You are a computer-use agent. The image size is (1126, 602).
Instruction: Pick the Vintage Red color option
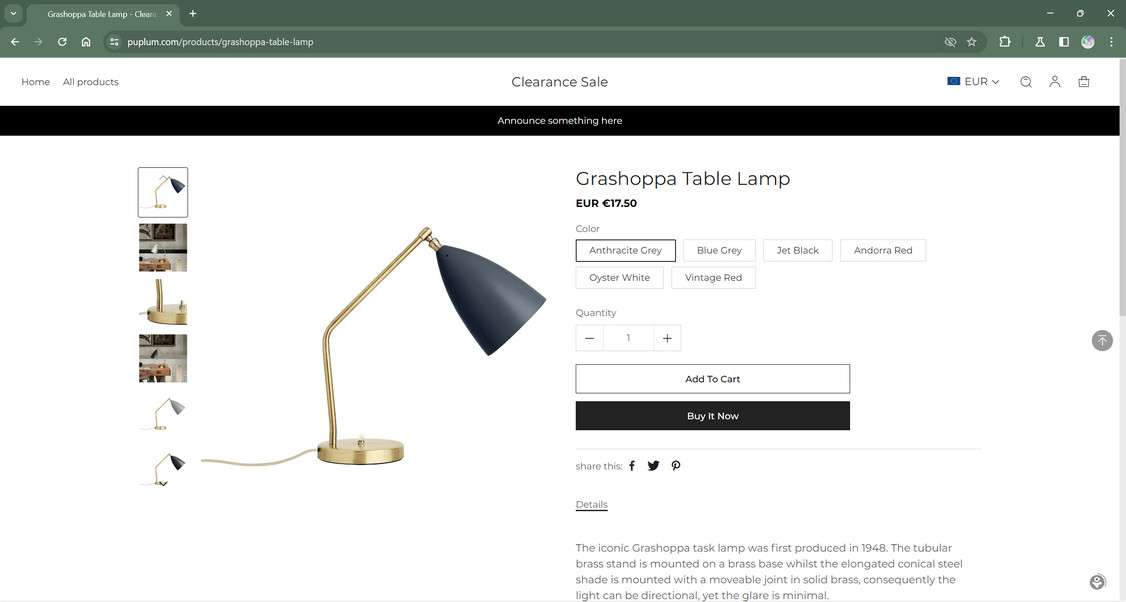tap(713, 277)
